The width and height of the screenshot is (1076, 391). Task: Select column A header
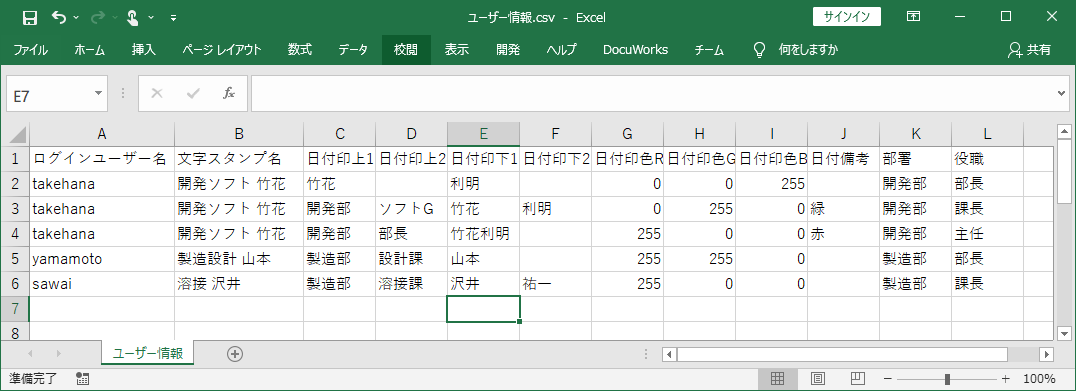coord(102,134)
